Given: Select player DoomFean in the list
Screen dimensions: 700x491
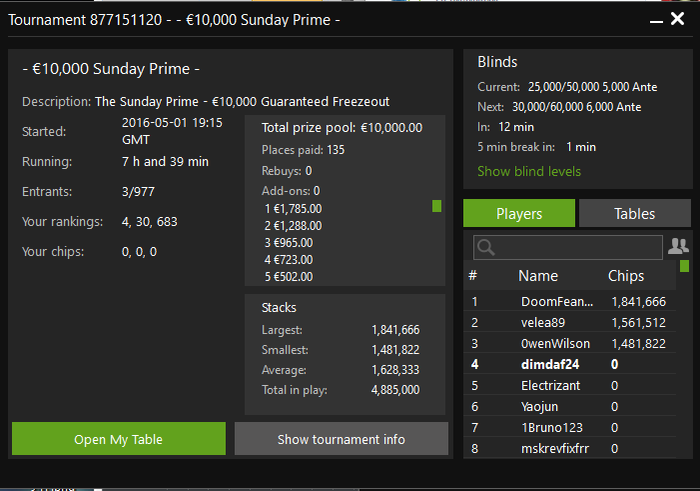Looking at the screenshot, I should tap(557, 301).
